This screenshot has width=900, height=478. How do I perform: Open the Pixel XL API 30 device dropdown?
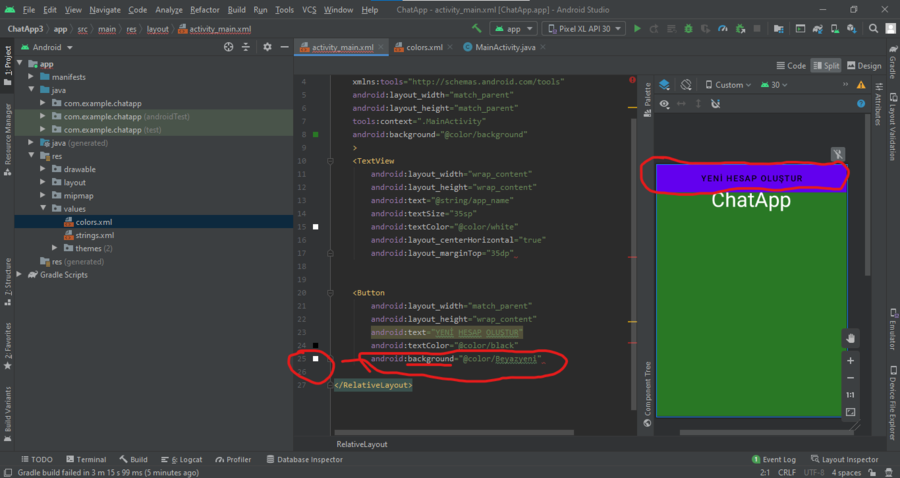[x=589, y=29]
